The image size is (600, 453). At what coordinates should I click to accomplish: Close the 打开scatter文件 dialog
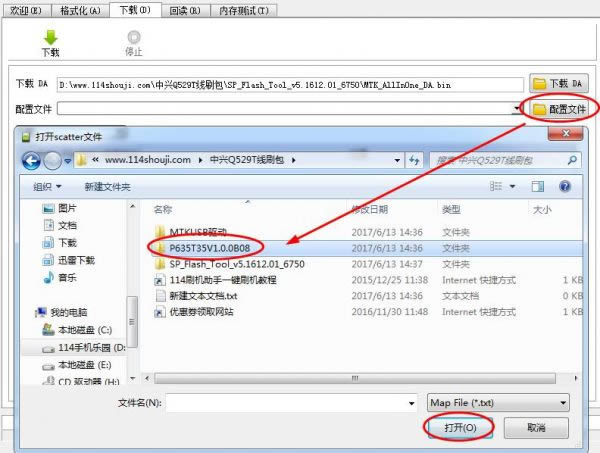point(566,133)
